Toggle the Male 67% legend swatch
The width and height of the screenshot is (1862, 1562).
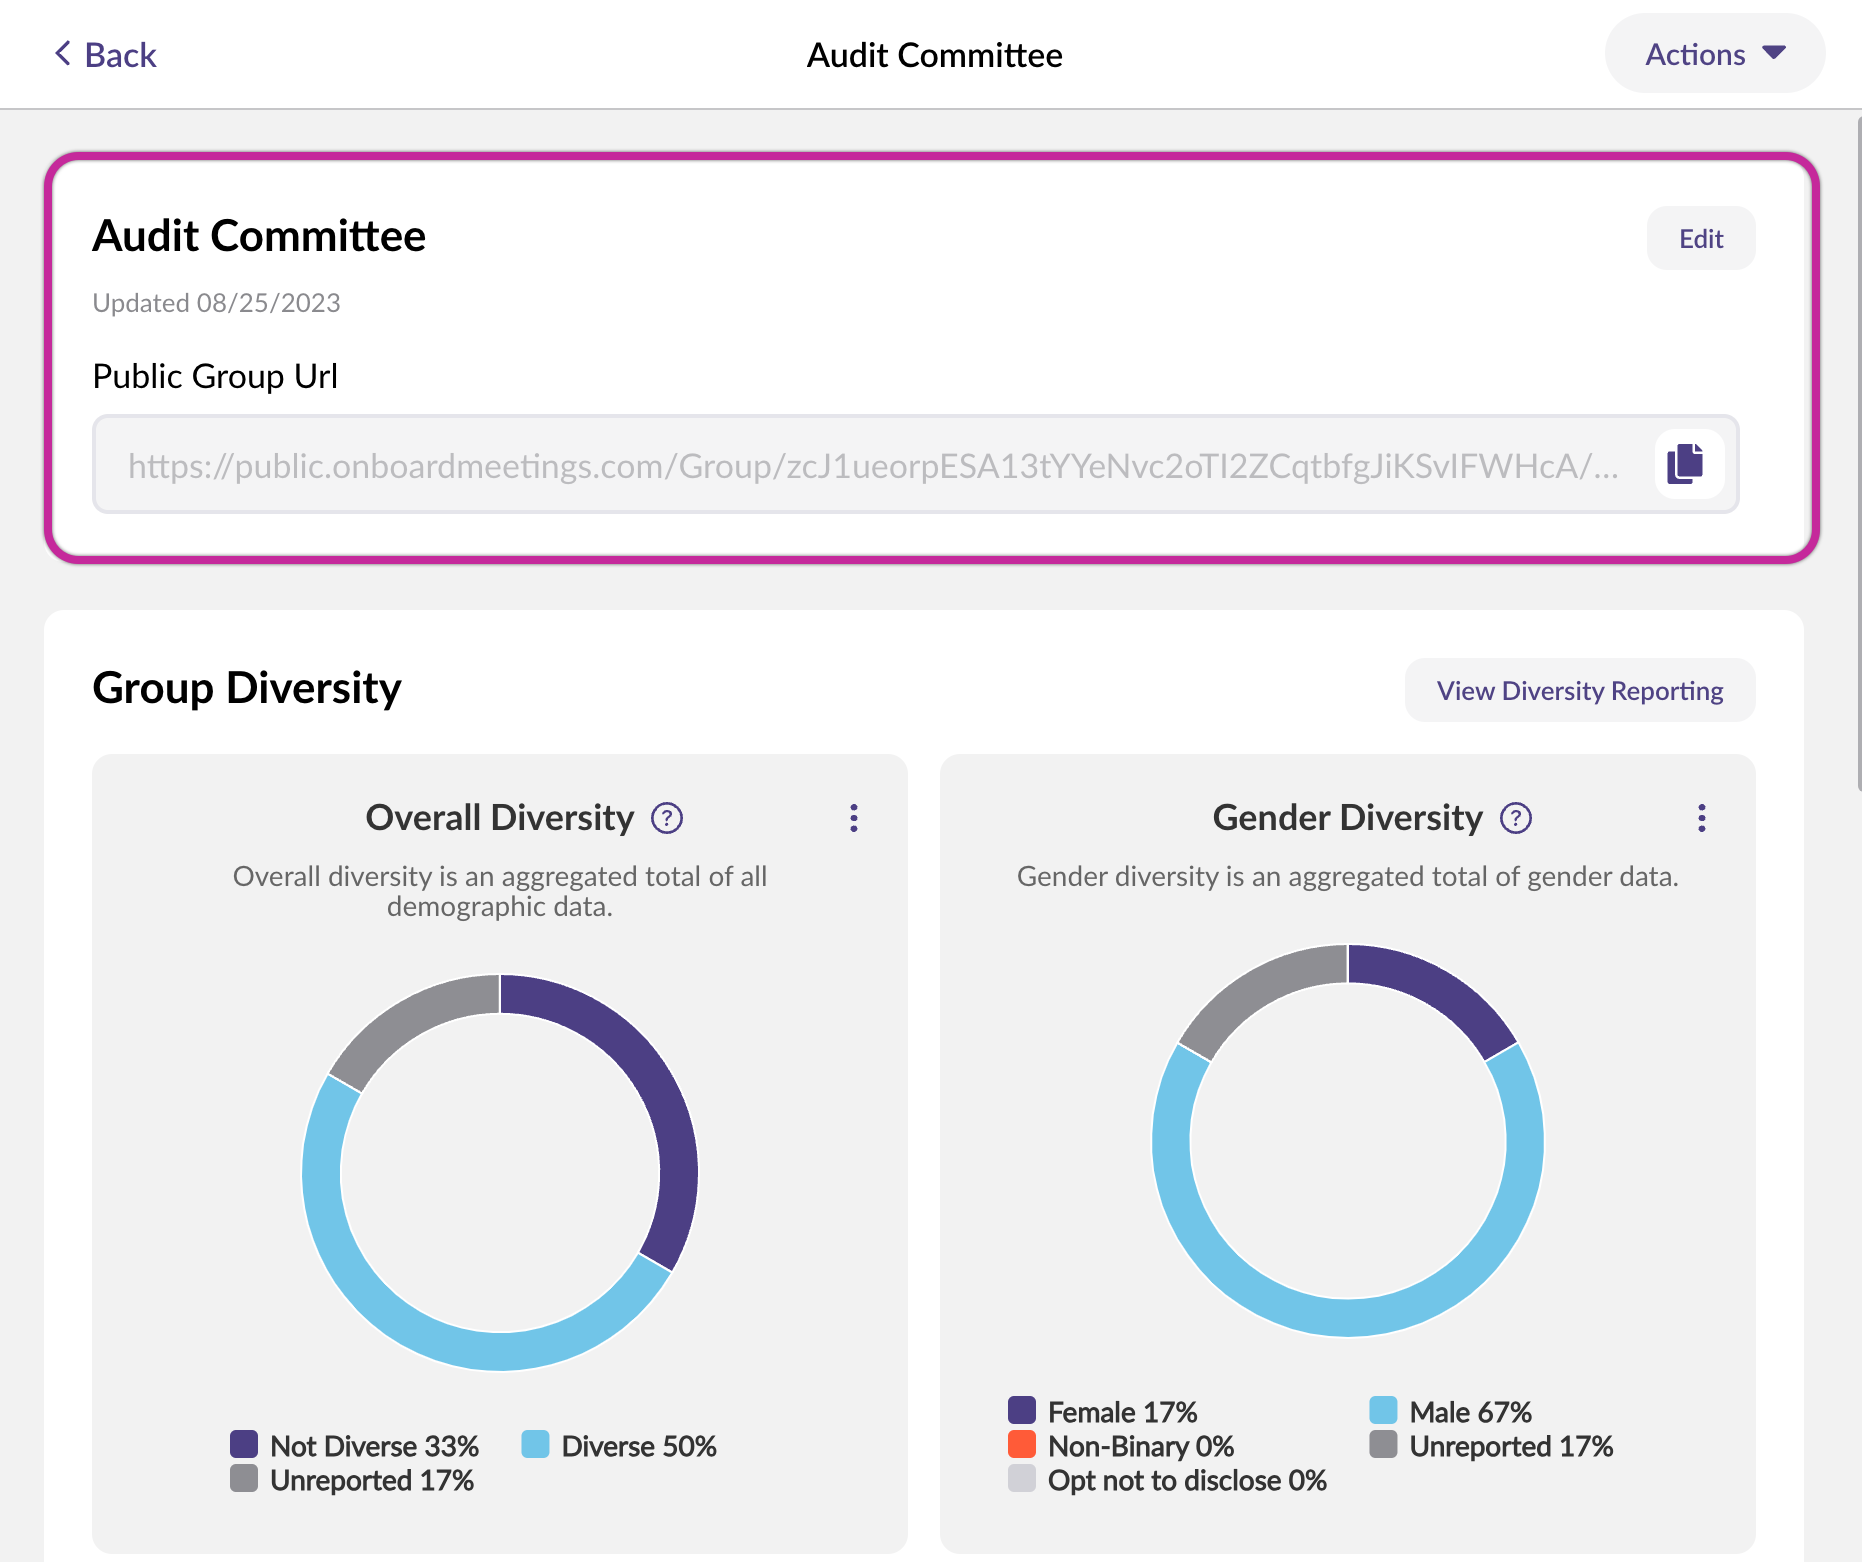click(x=1383, y=1411)
